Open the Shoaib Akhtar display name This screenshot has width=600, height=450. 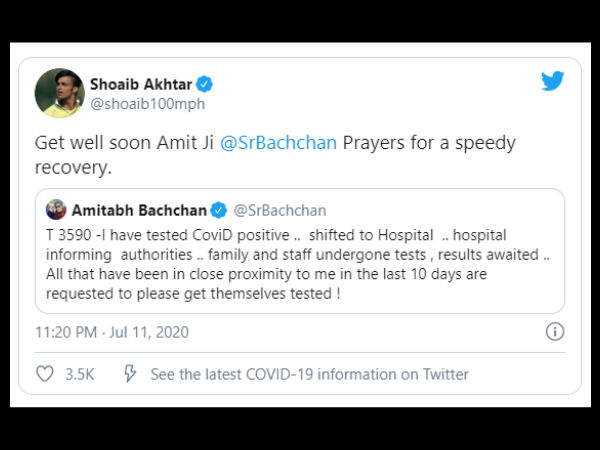(141, 84)
